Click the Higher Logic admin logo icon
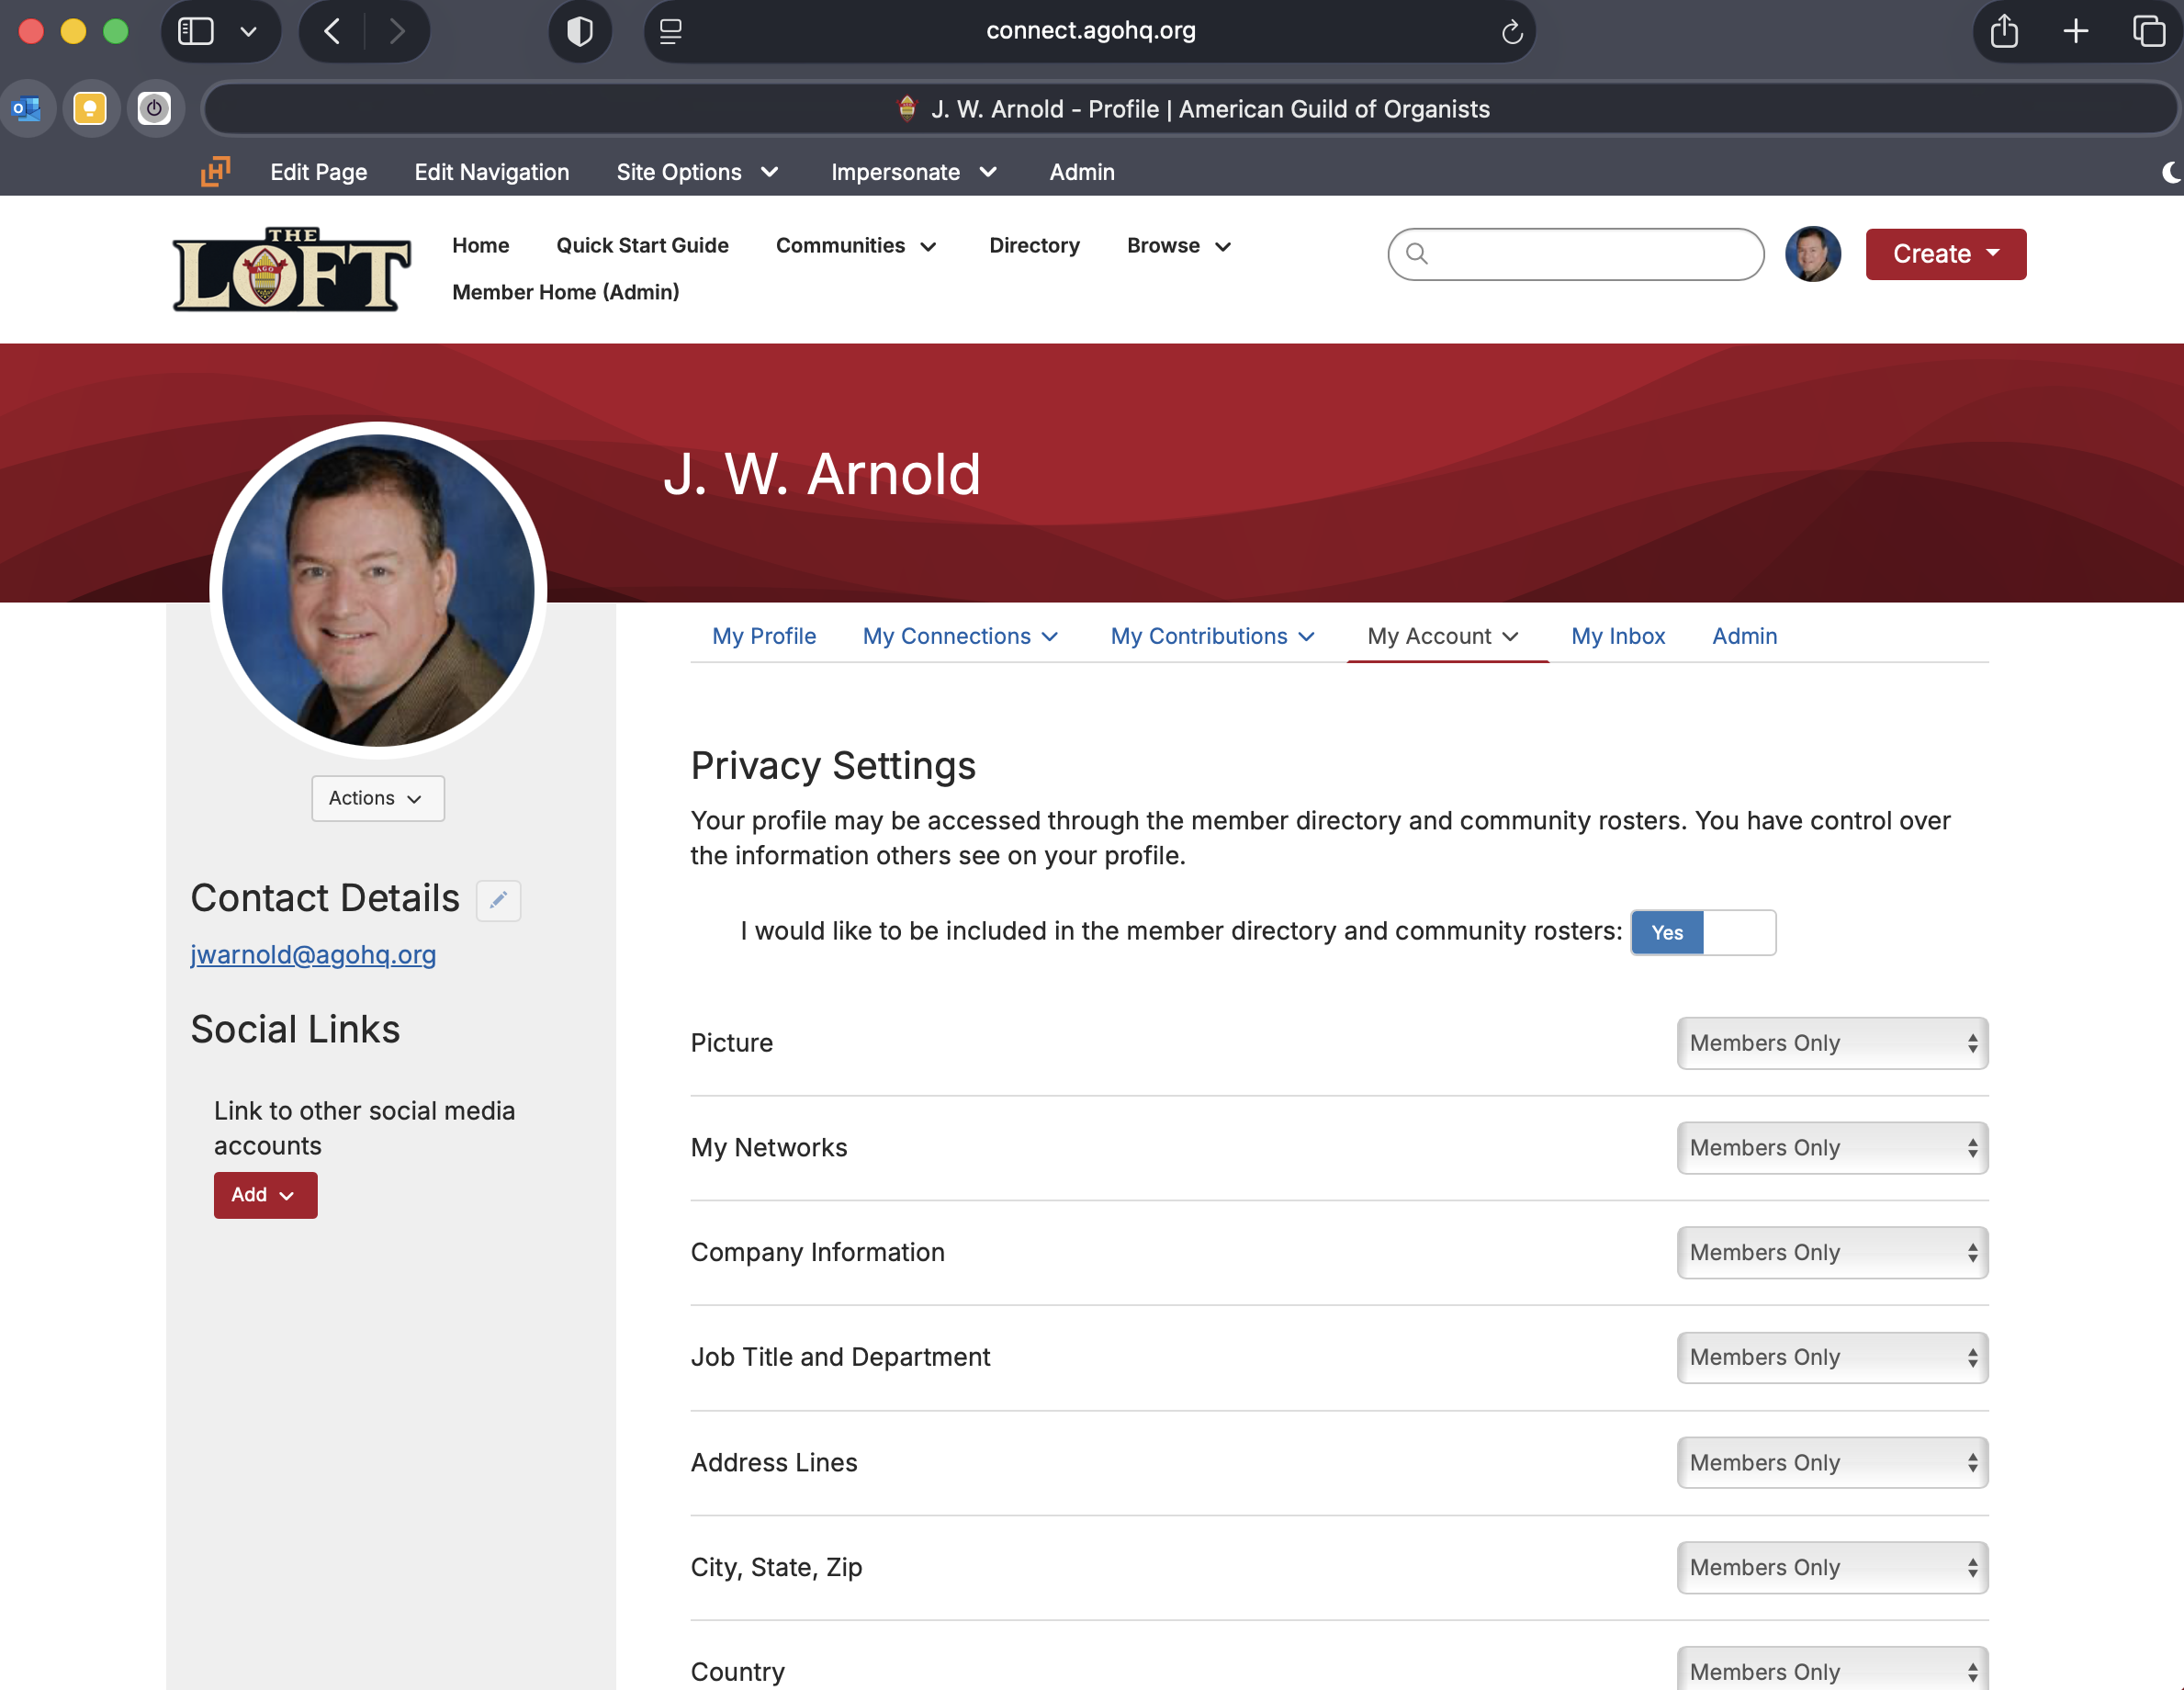 coord(215,171)
